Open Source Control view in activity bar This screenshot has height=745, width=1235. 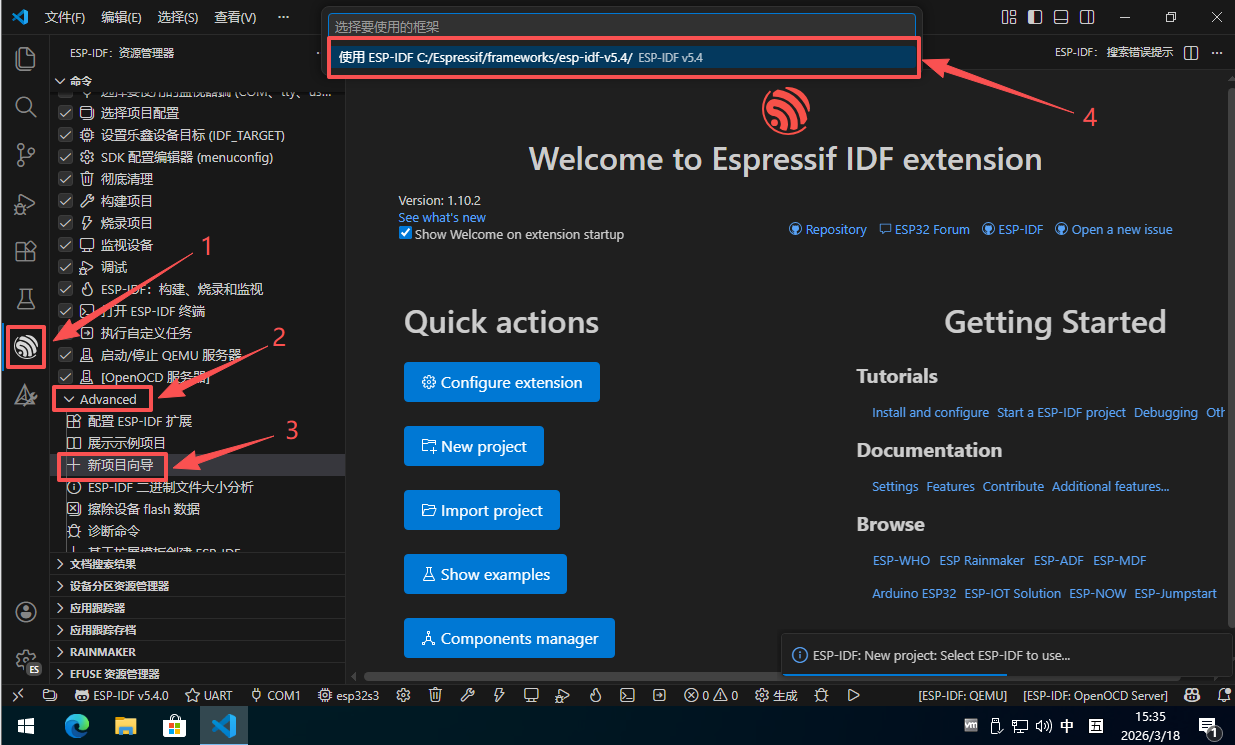[x=26, y=154]
